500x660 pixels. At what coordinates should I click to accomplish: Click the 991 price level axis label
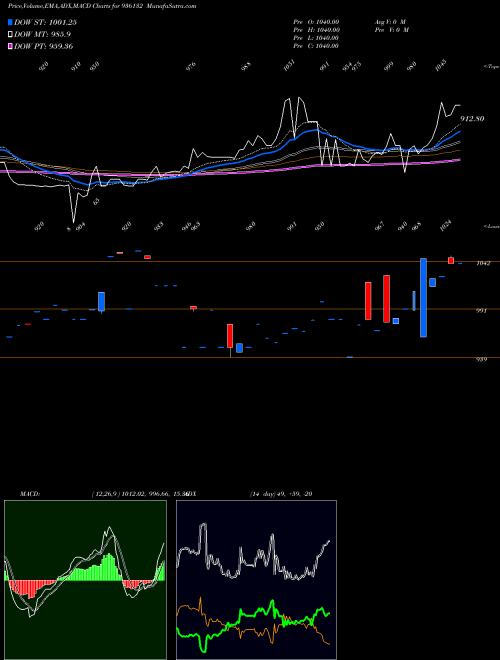point(481,311)
